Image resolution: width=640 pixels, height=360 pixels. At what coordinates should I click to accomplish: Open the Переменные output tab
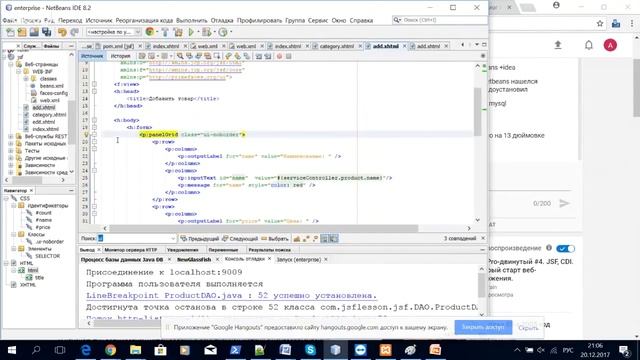click(223, 250)
